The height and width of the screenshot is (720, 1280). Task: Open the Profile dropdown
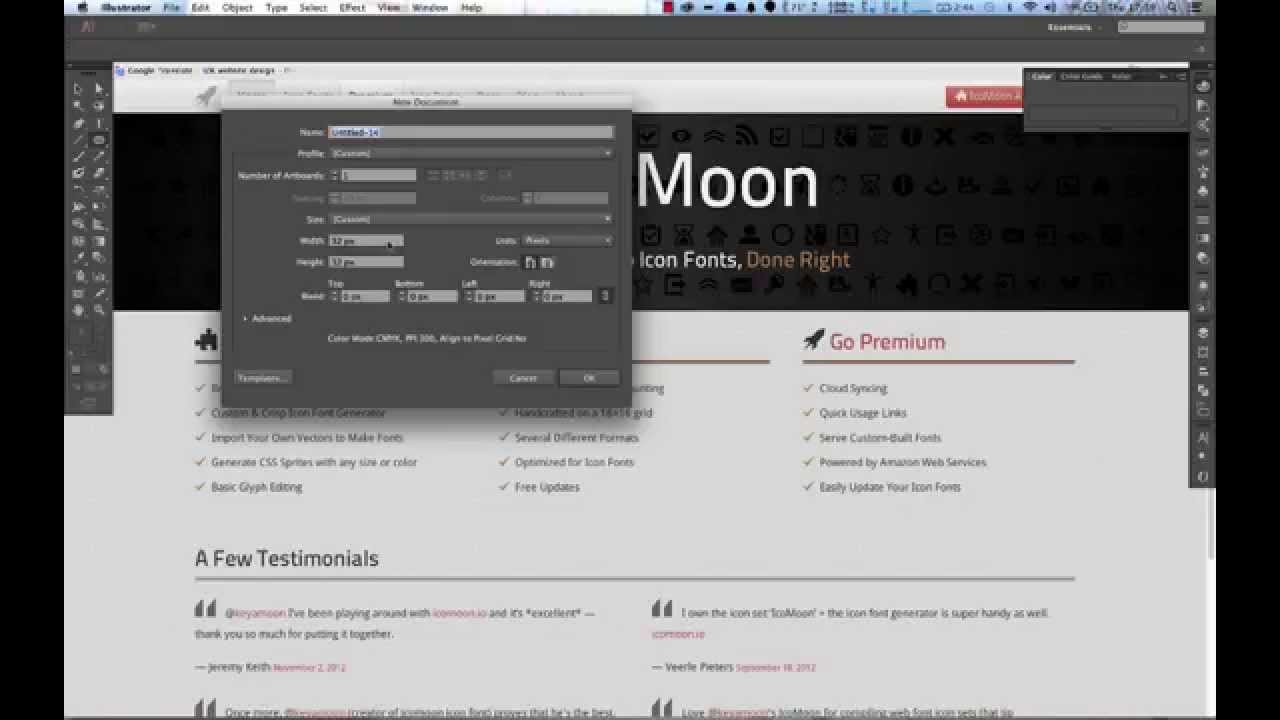point(471,153)
